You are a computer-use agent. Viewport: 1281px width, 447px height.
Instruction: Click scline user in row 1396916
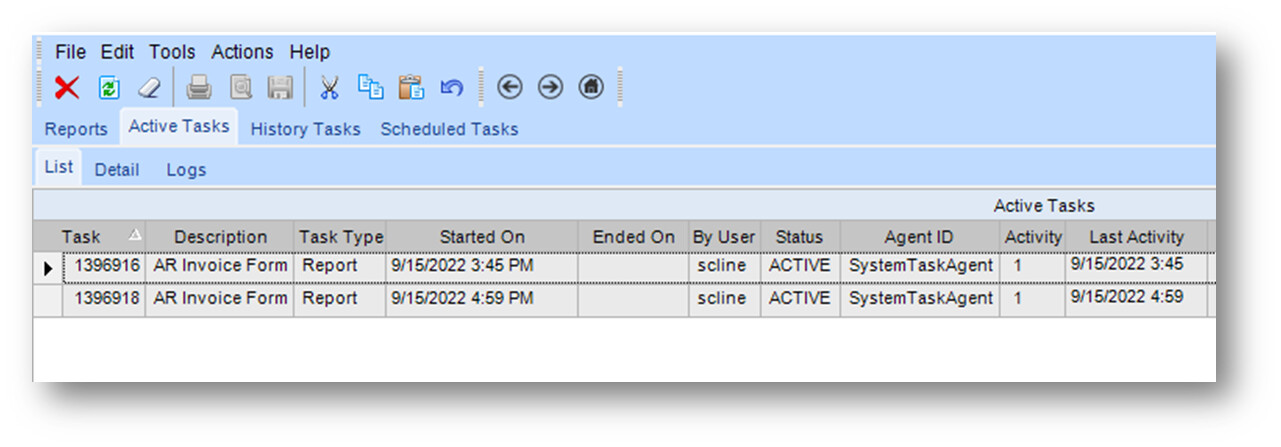tap(724, 267)
